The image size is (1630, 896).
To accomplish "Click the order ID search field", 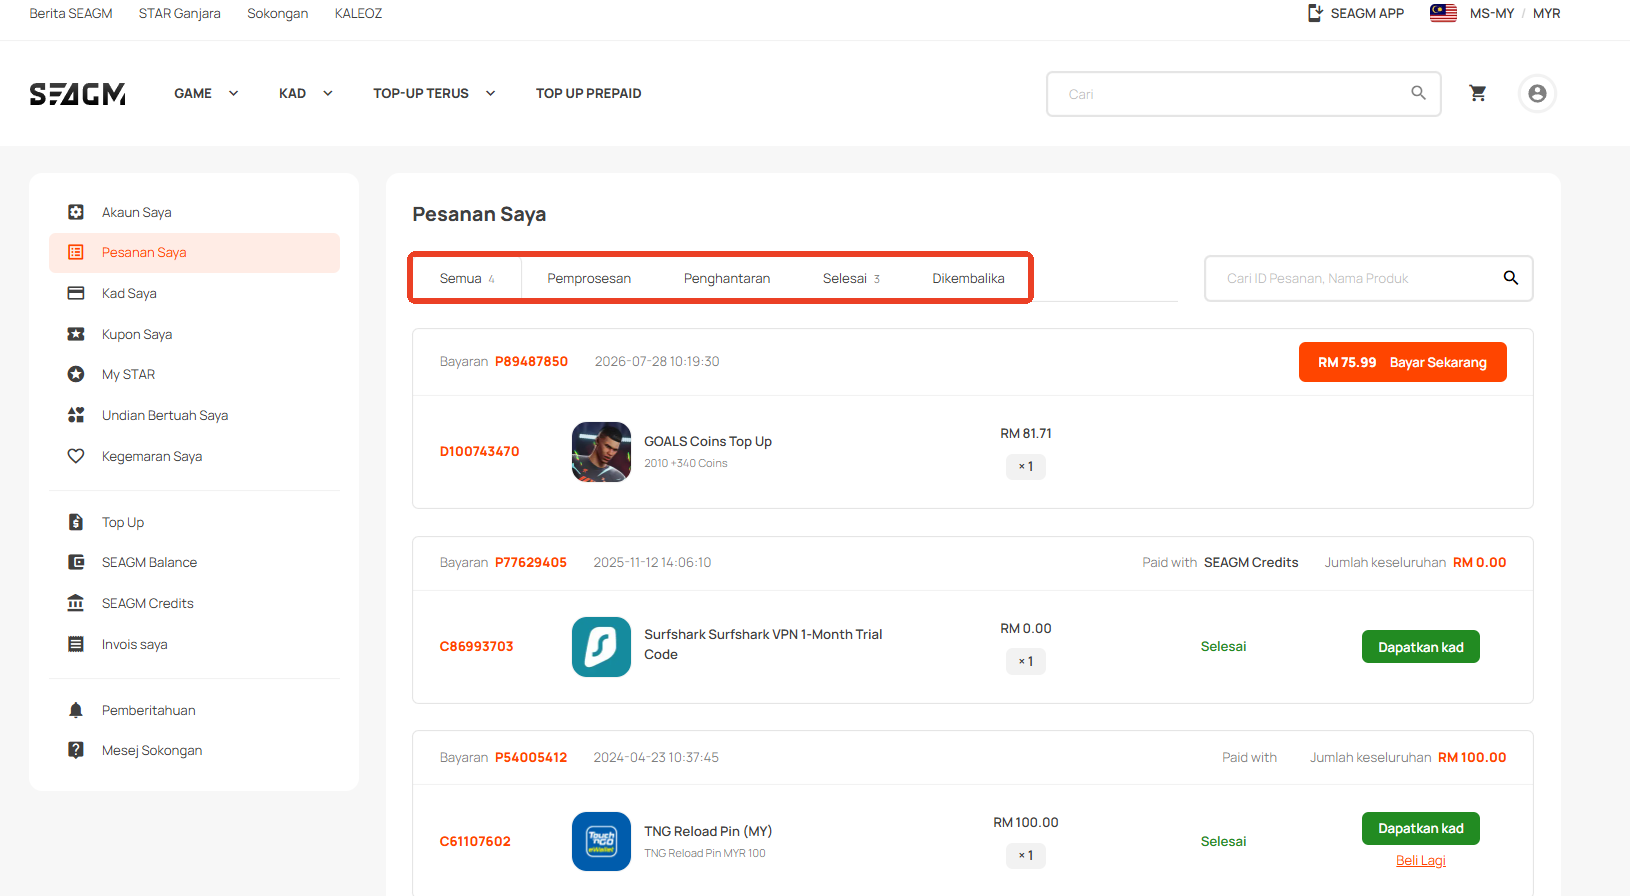I will pyautogui.click(x=1355, y=278).
